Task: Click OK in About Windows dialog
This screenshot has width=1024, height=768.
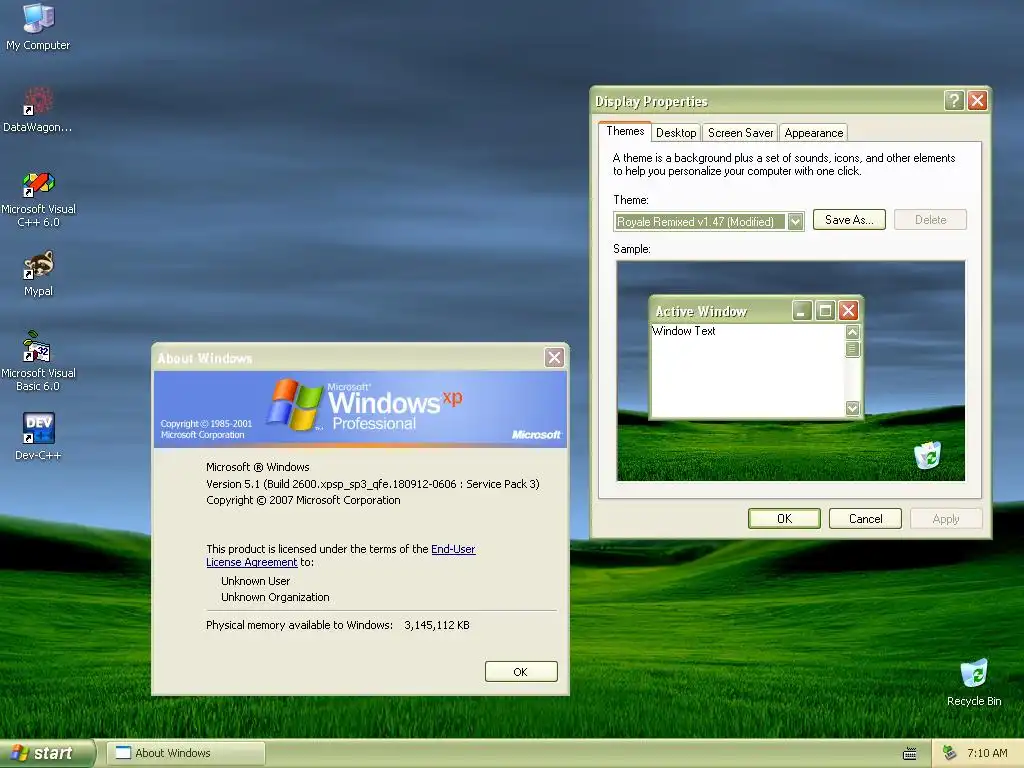Action: pyautogui.click(x=521, y=671)
